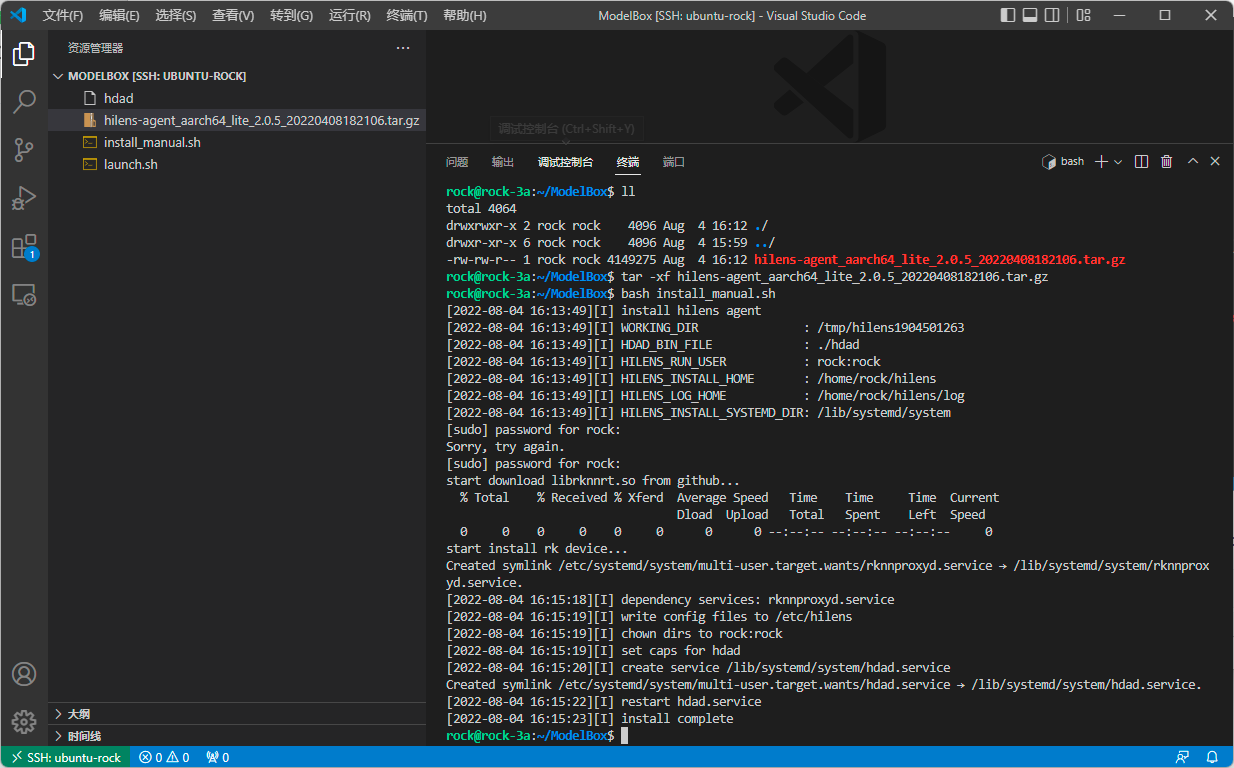The width and height of the screenshot is (1234, 768).
Task: Open Remote Explorer view
Action: coord(24,295)
